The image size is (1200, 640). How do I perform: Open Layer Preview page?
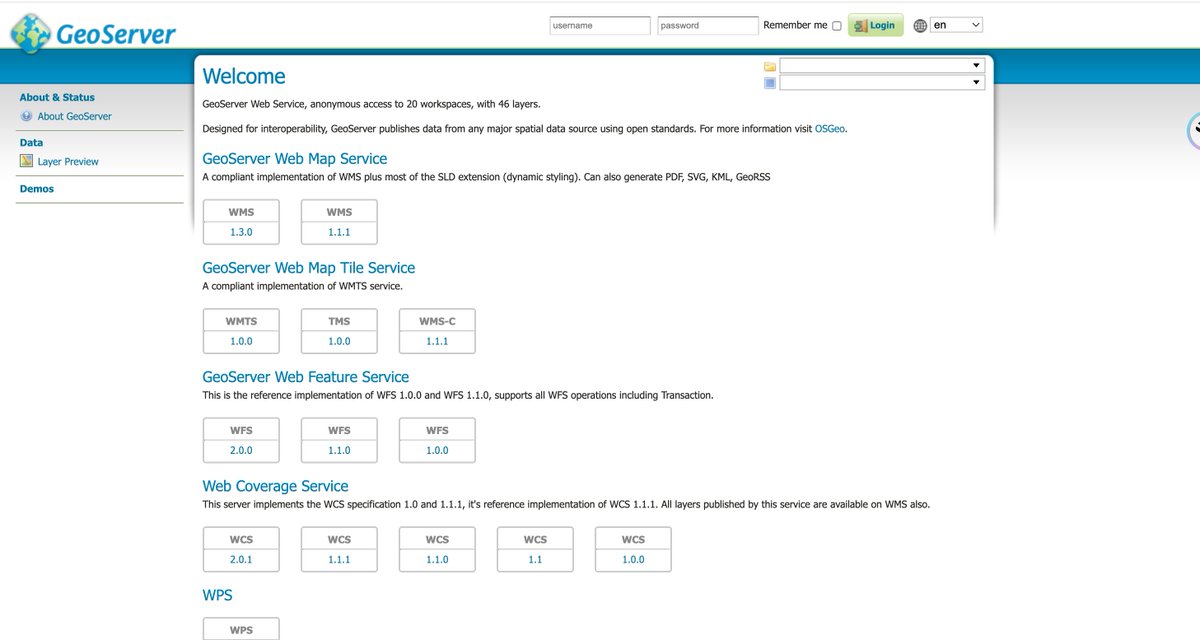[x=68, y=161]
